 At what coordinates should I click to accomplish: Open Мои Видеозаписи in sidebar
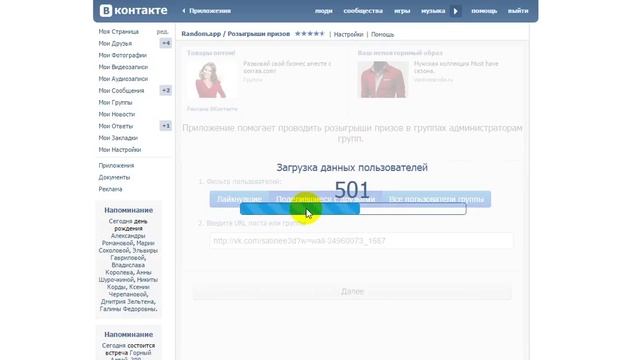point(123,67)
